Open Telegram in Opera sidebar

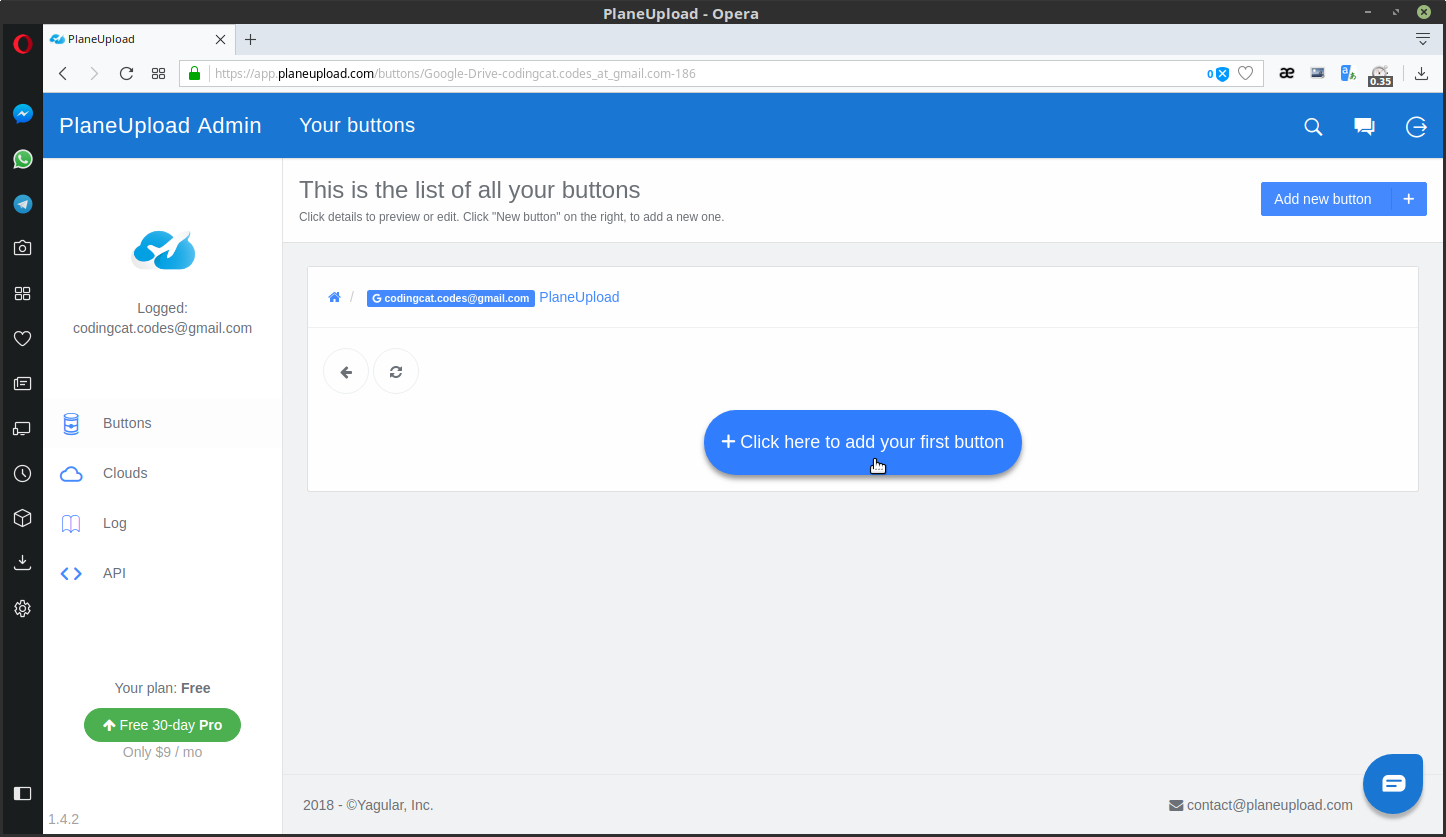22,204
